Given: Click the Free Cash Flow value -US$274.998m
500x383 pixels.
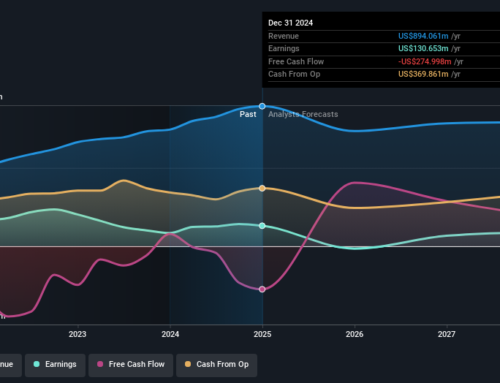Looking at the screenshot, I should (x=425, y=62).
